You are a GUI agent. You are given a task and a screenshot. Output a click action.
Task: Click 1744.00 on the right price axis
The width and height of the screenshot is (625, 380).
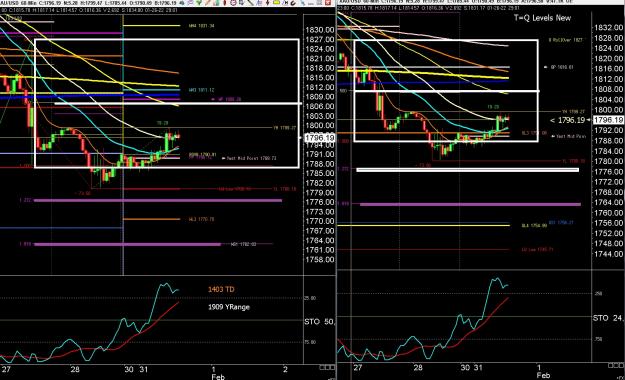pyautogui.click(x=608, y=254)
